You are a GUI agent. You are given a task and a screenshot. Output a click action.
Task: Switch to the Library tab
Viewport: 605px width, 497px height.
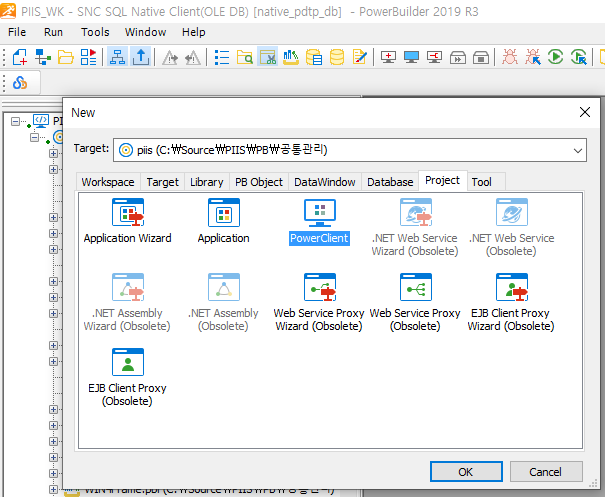click(x=207, y=182)
